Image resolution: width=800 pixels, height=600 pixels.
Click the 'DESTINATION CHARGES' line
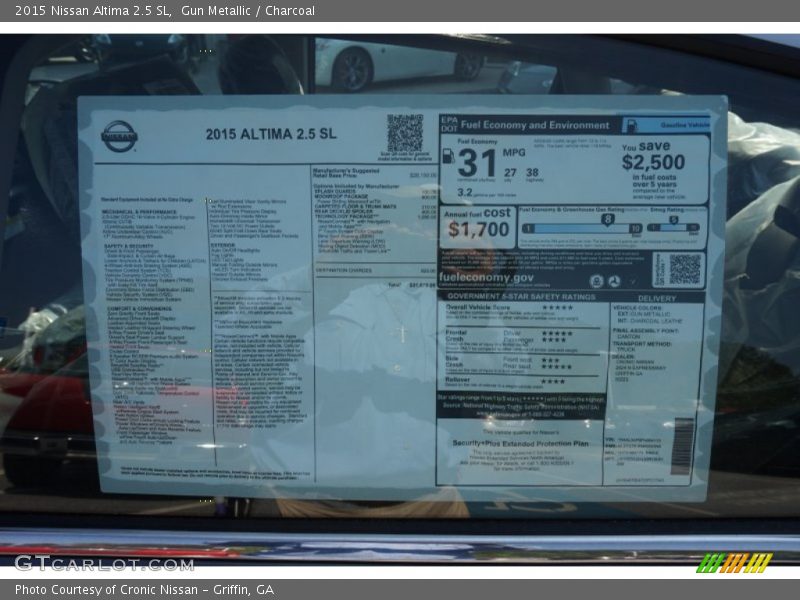[376, 270]
